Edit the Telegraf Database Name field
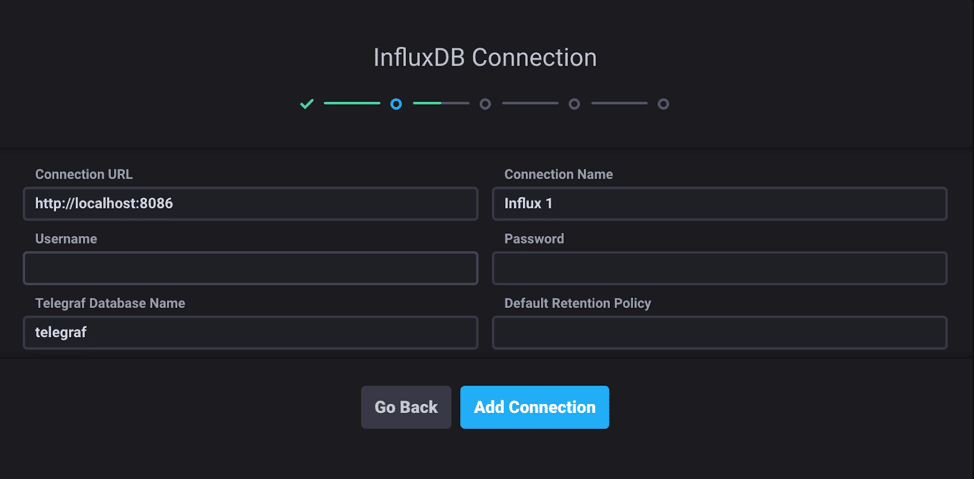 click(250, 333)
